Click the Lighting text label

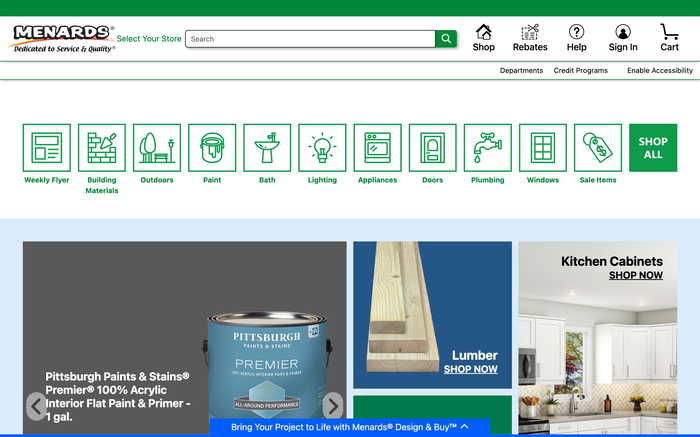pyautogui.click(x=322, y=180)
